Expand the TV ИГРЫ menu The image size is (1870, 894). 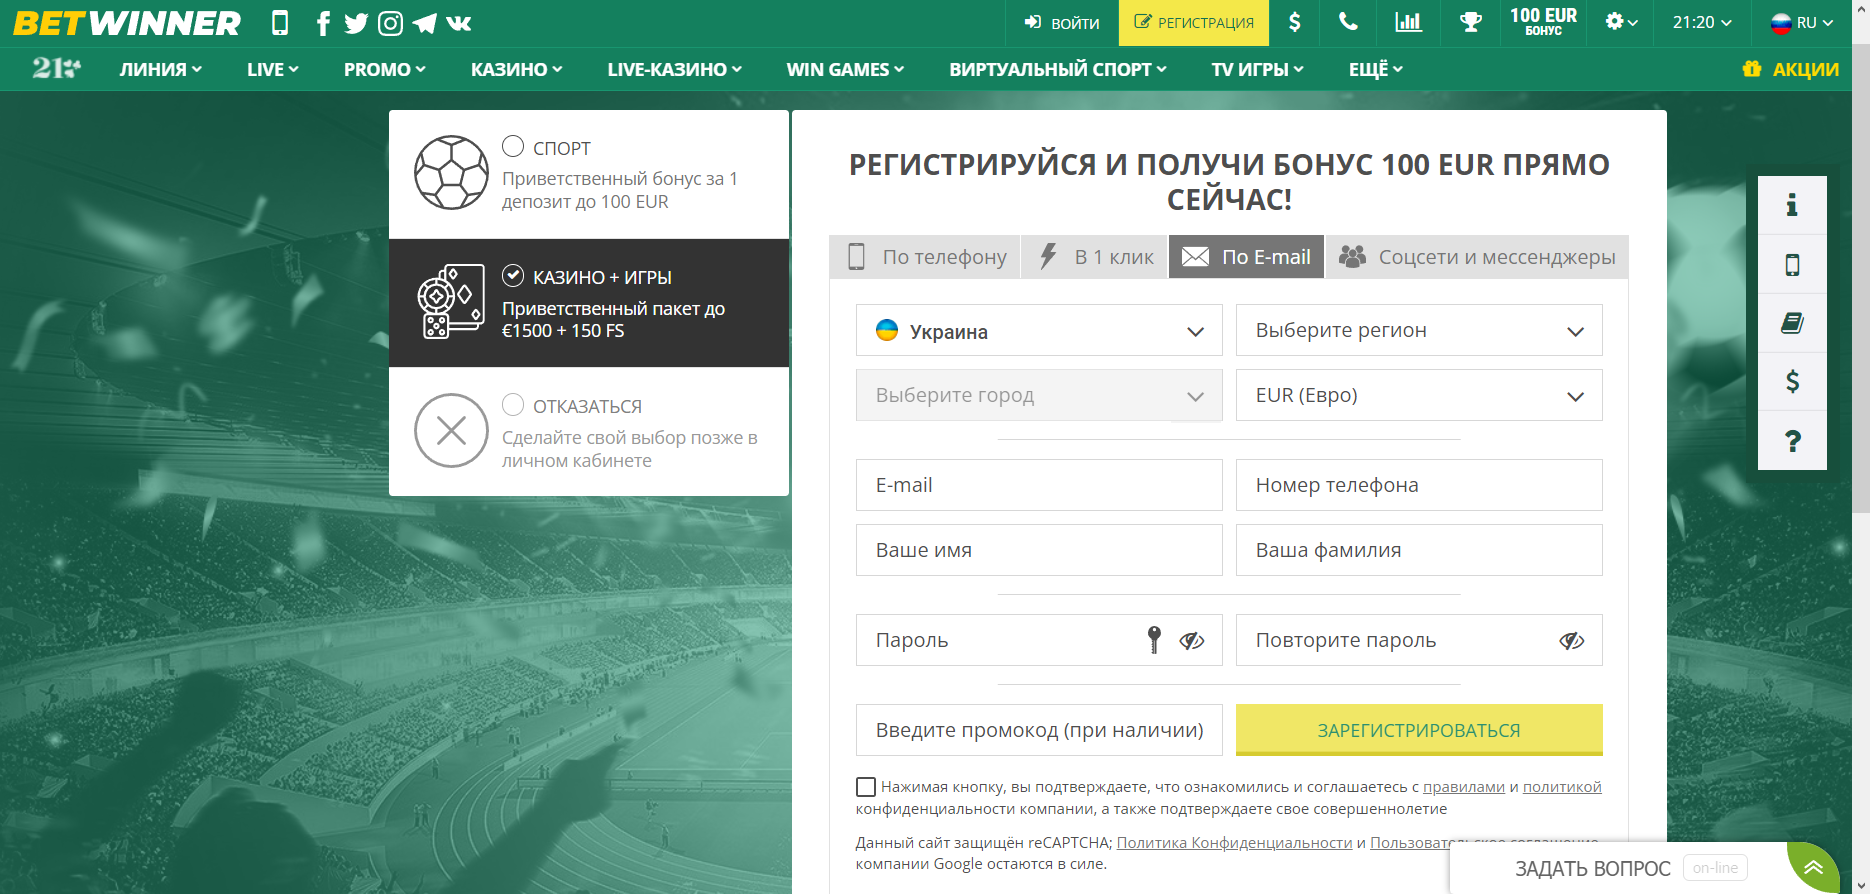1258,69
